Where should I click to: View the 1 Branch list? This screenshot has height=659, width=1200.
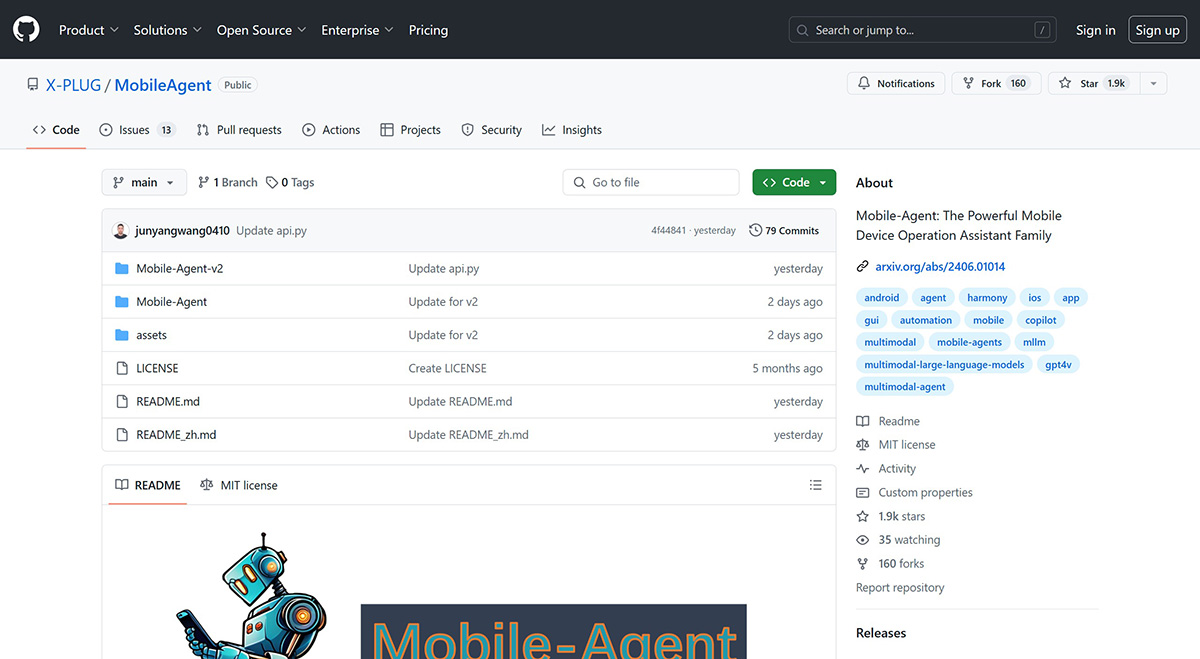(226, 181)
